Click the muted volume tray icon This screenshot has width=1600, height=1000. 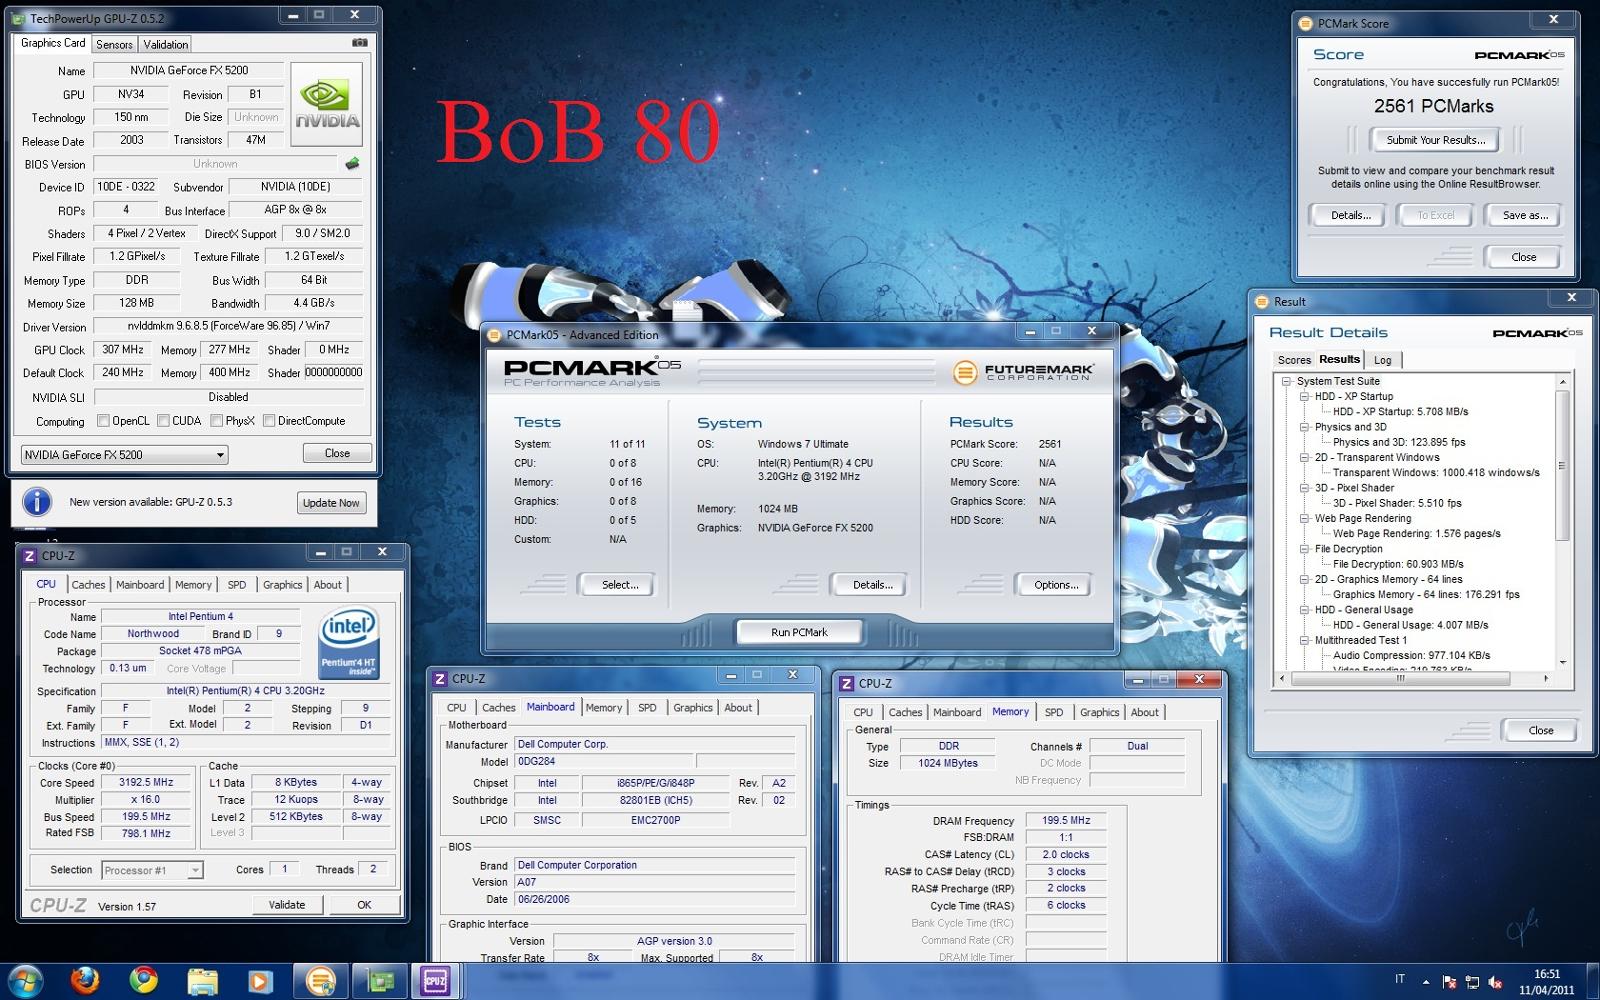(x=1496, y=982)
